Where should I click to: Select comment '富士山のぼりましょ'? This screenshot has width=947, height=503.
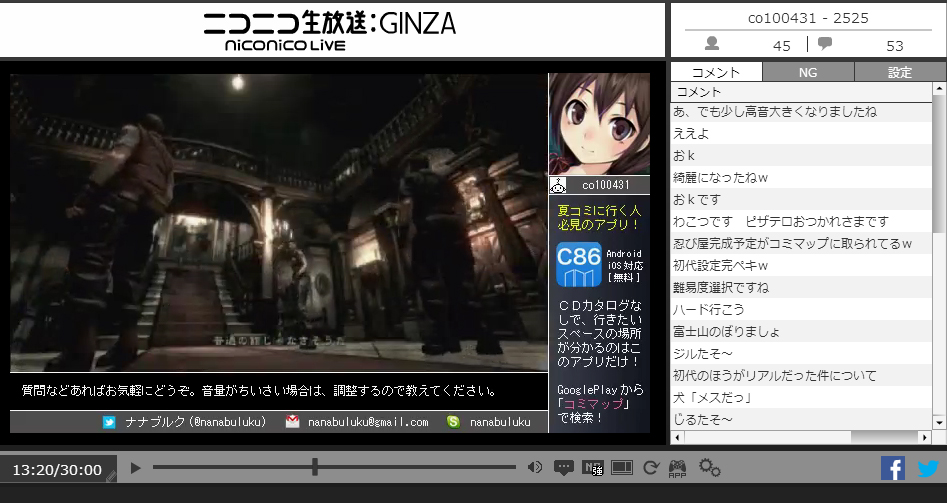[801, 332]
